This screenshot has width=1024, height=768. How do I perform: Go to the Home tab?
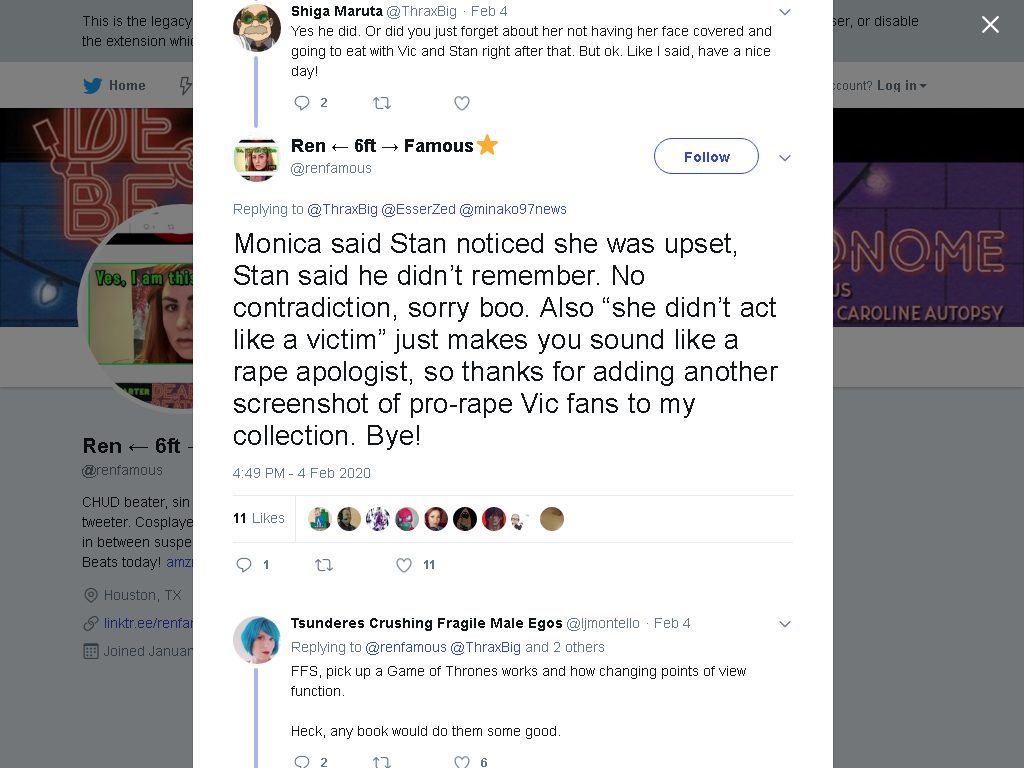(x=114, y=86)
